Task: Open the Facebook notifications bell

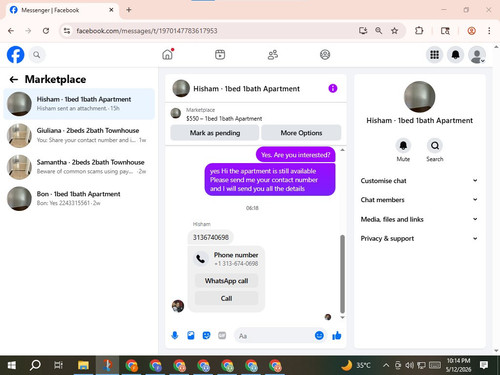Action: [x=455, y=55]
